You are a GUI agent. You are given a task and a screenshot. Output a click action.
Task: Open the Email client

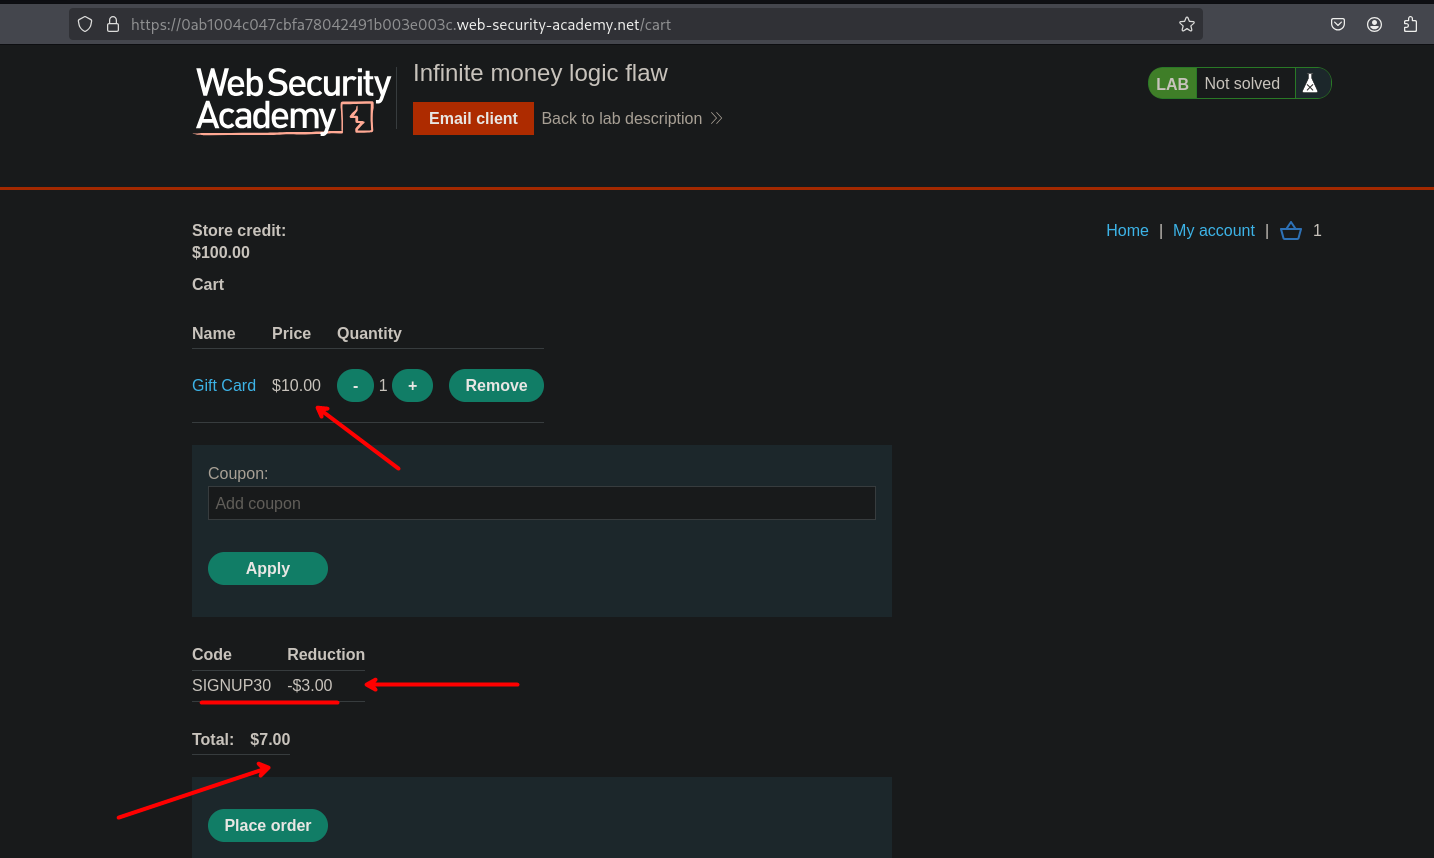tap(473, 118)
